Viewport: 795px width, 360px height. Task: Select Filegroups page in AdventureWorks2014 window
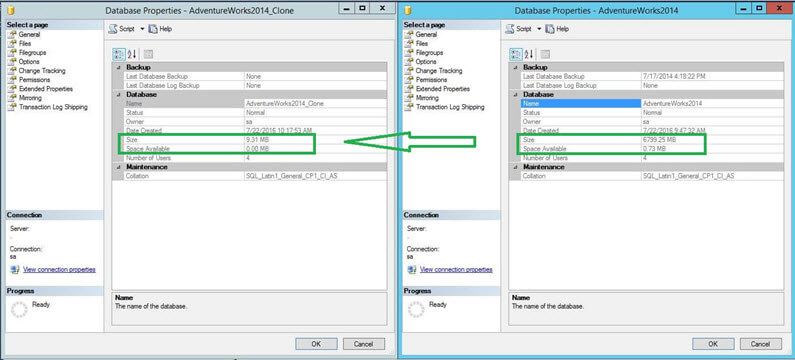click(x=429, y=53)
